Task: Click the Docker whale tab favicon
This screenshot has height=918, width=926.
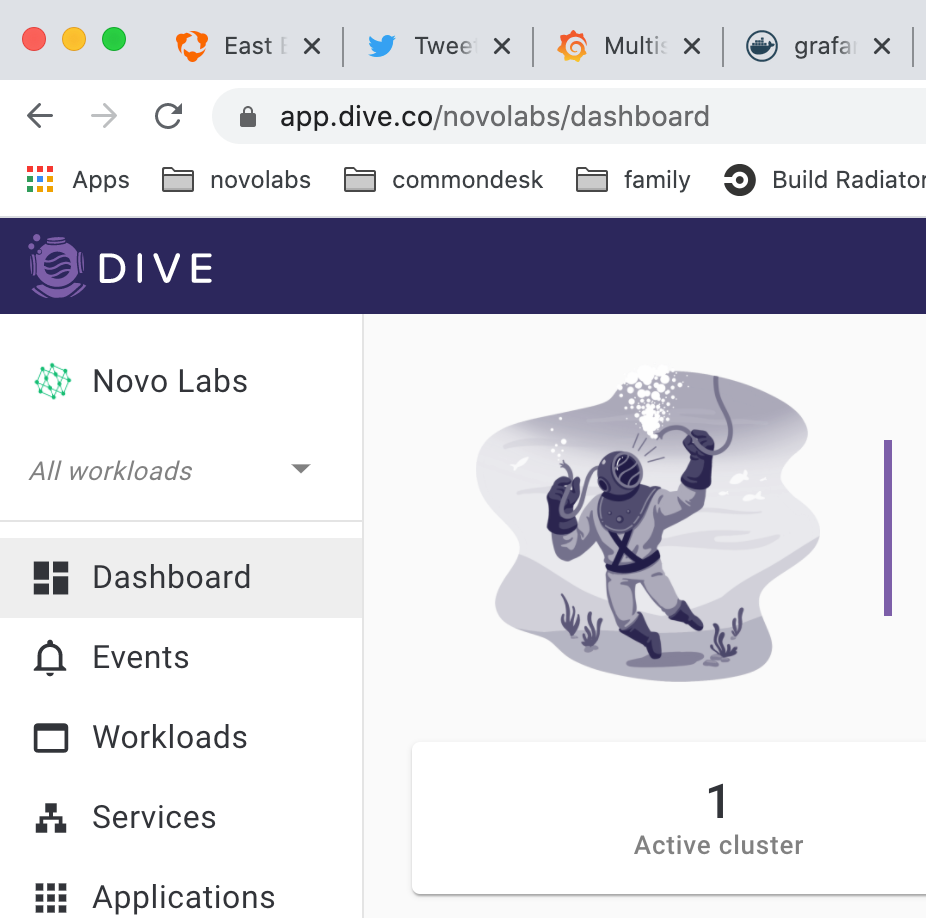Action: (762, 46)
